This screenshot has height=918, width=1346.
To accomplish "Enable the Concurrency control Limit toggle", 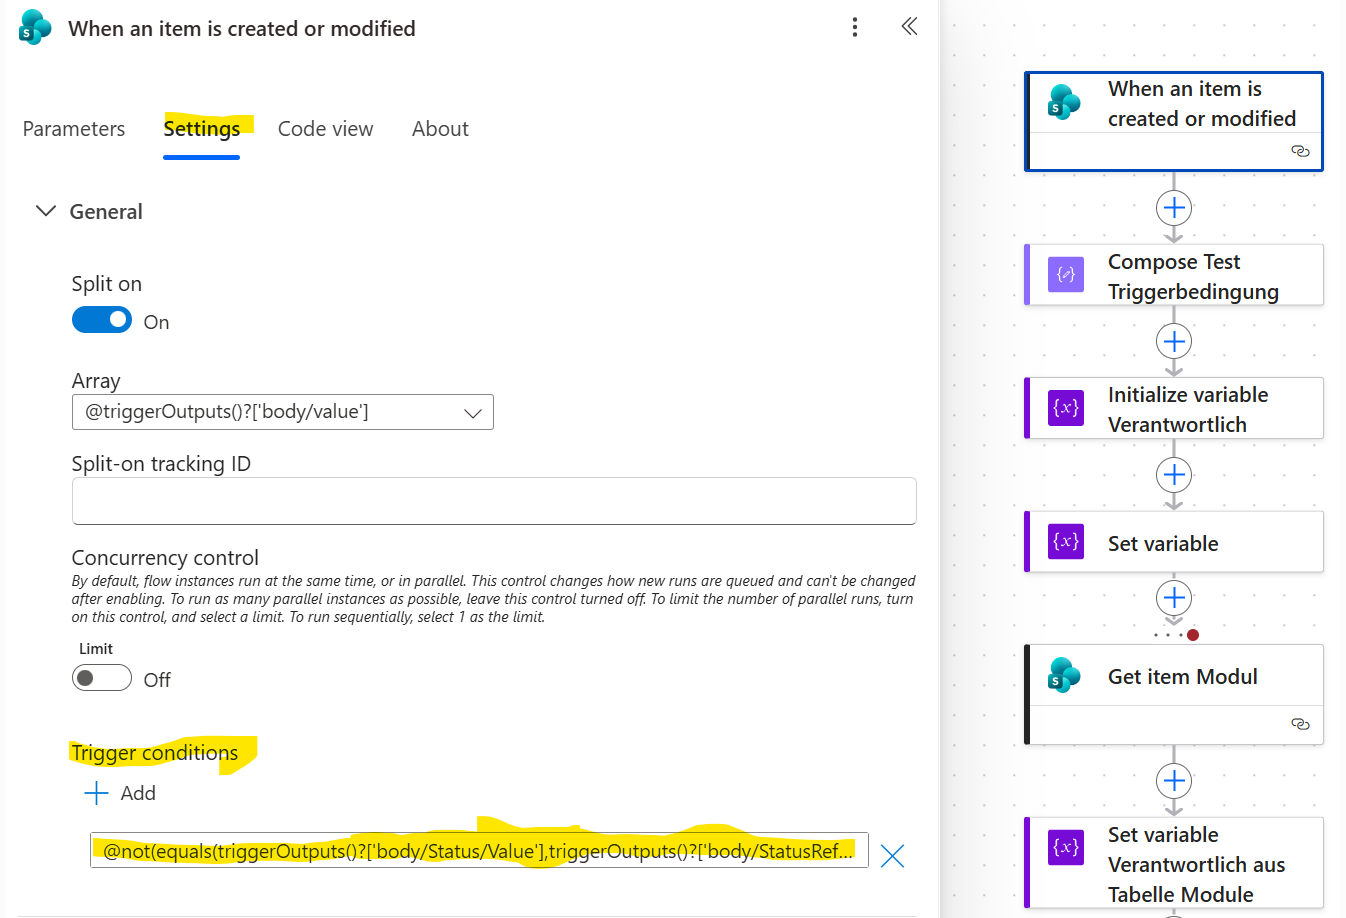I will point(102,678).
